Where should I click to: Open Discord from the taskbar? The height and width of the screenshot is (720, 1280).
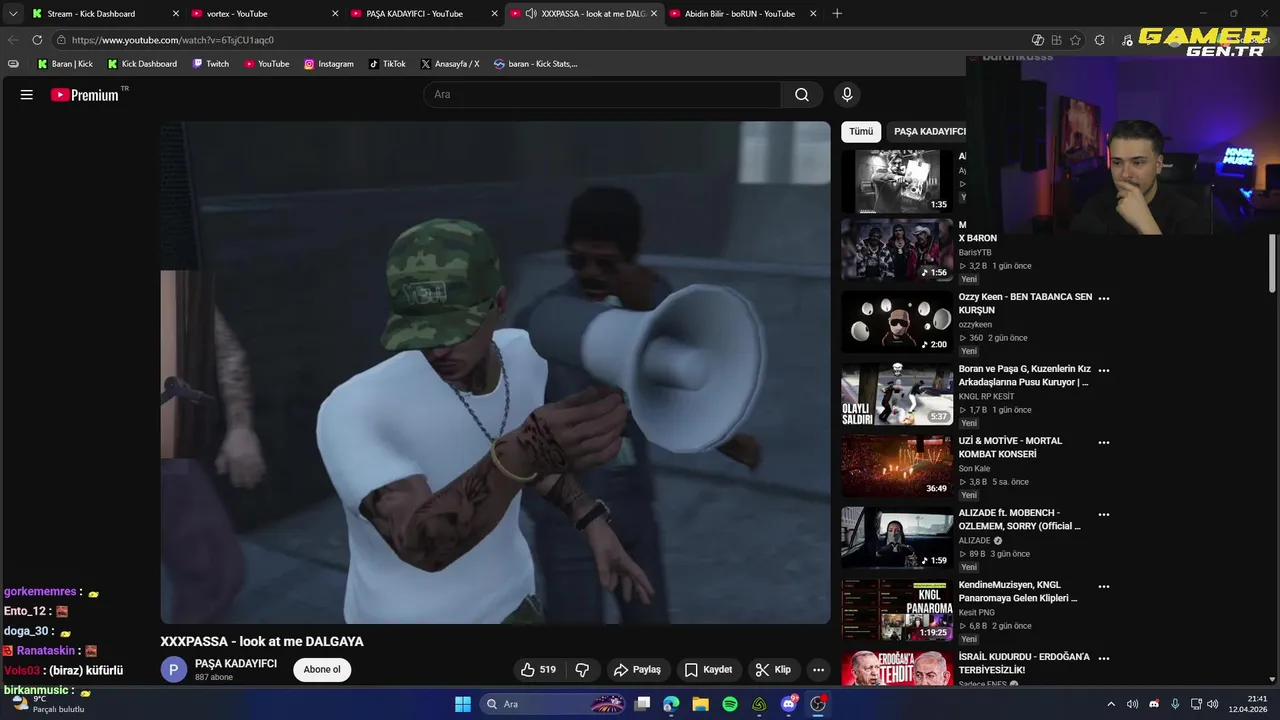789,704
